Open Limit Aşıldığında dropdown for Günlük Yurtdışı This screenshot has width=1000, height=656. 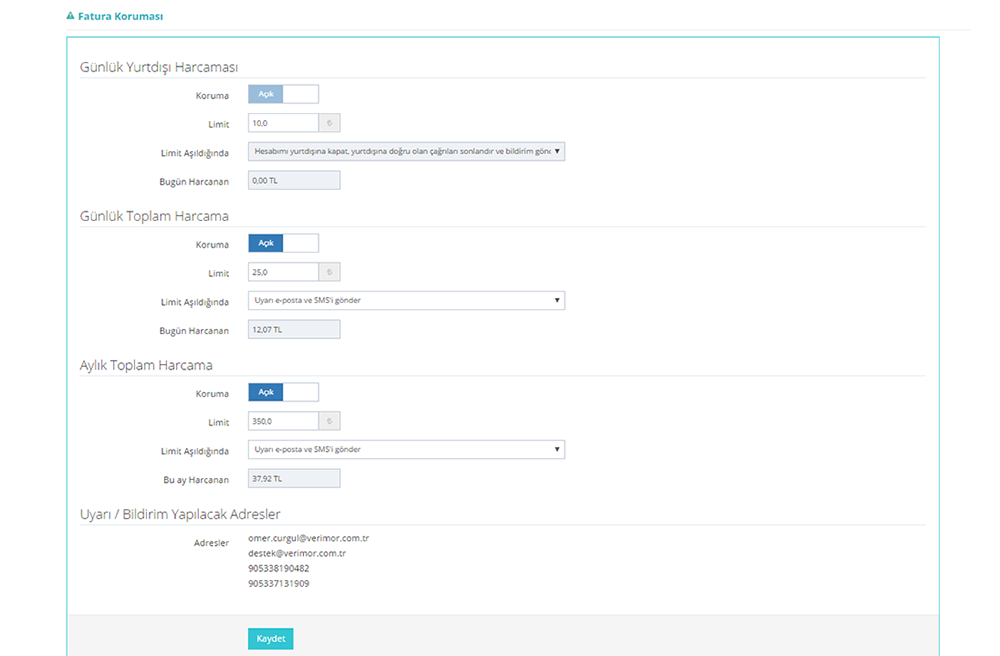(406, 152)
